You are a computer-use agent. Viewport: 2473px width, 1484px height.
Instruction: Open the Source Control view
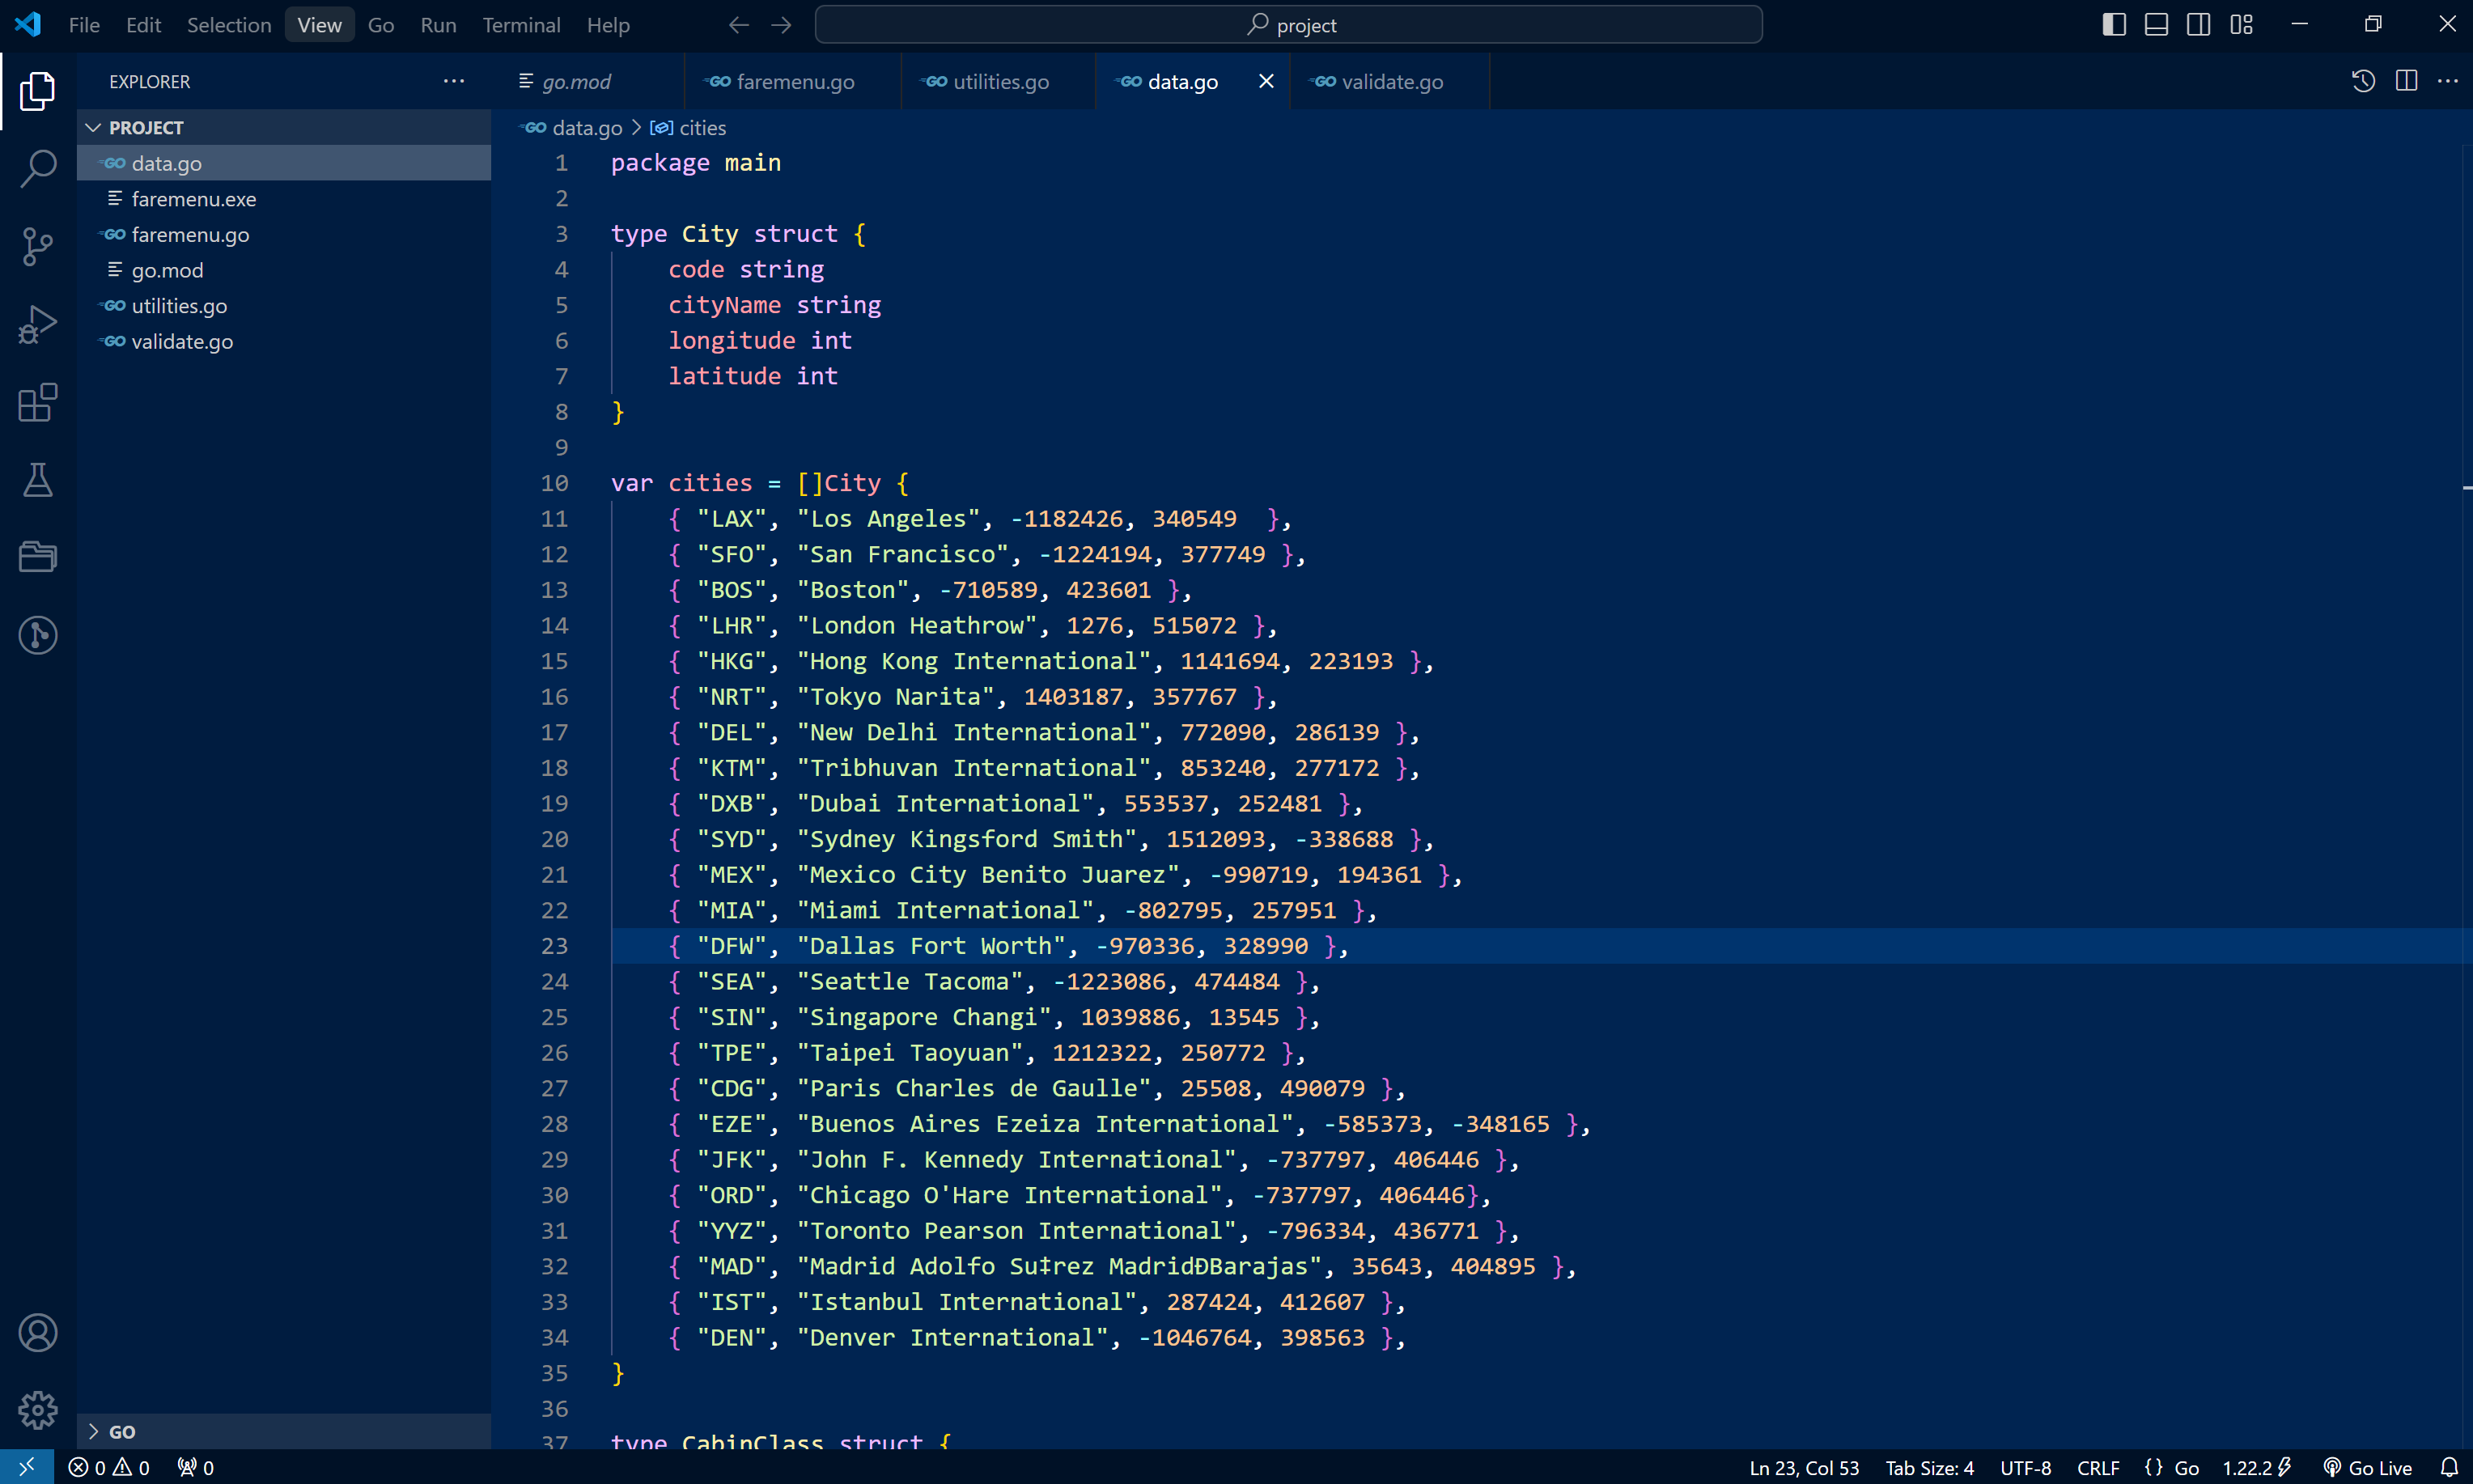pos(37,246)
